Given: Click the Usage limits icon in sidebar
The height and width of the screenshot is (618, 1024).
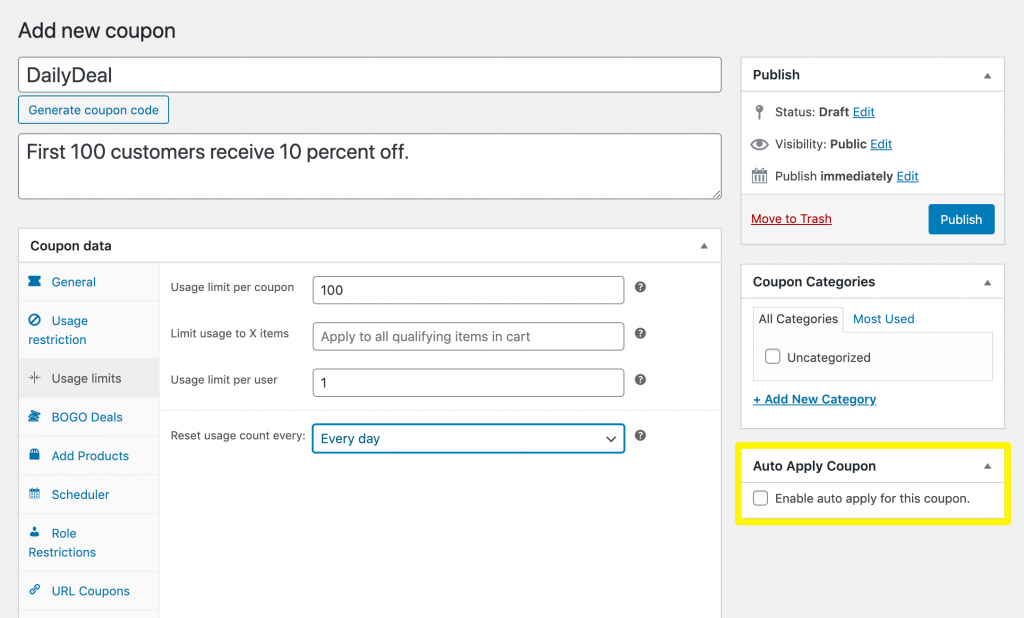Looking at the screenshot, I should coord(35,378).
